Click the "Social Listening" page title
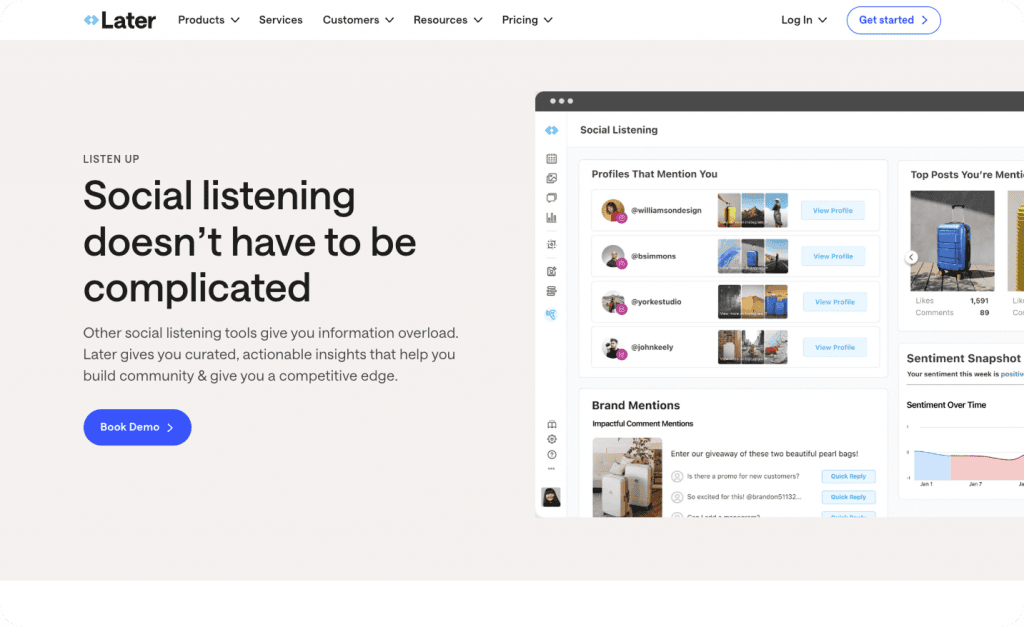 [618, 130]
